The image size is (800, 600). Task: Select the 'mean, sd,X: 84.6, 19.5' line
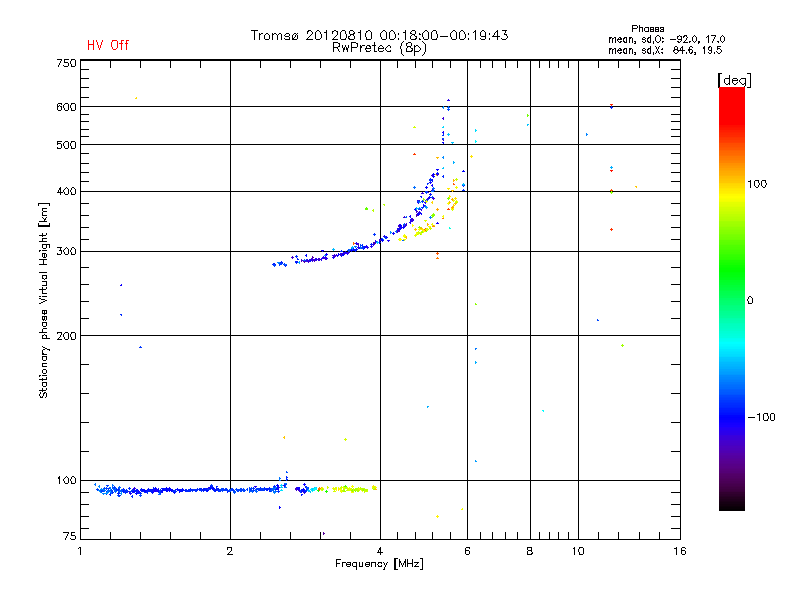point(665,50)
